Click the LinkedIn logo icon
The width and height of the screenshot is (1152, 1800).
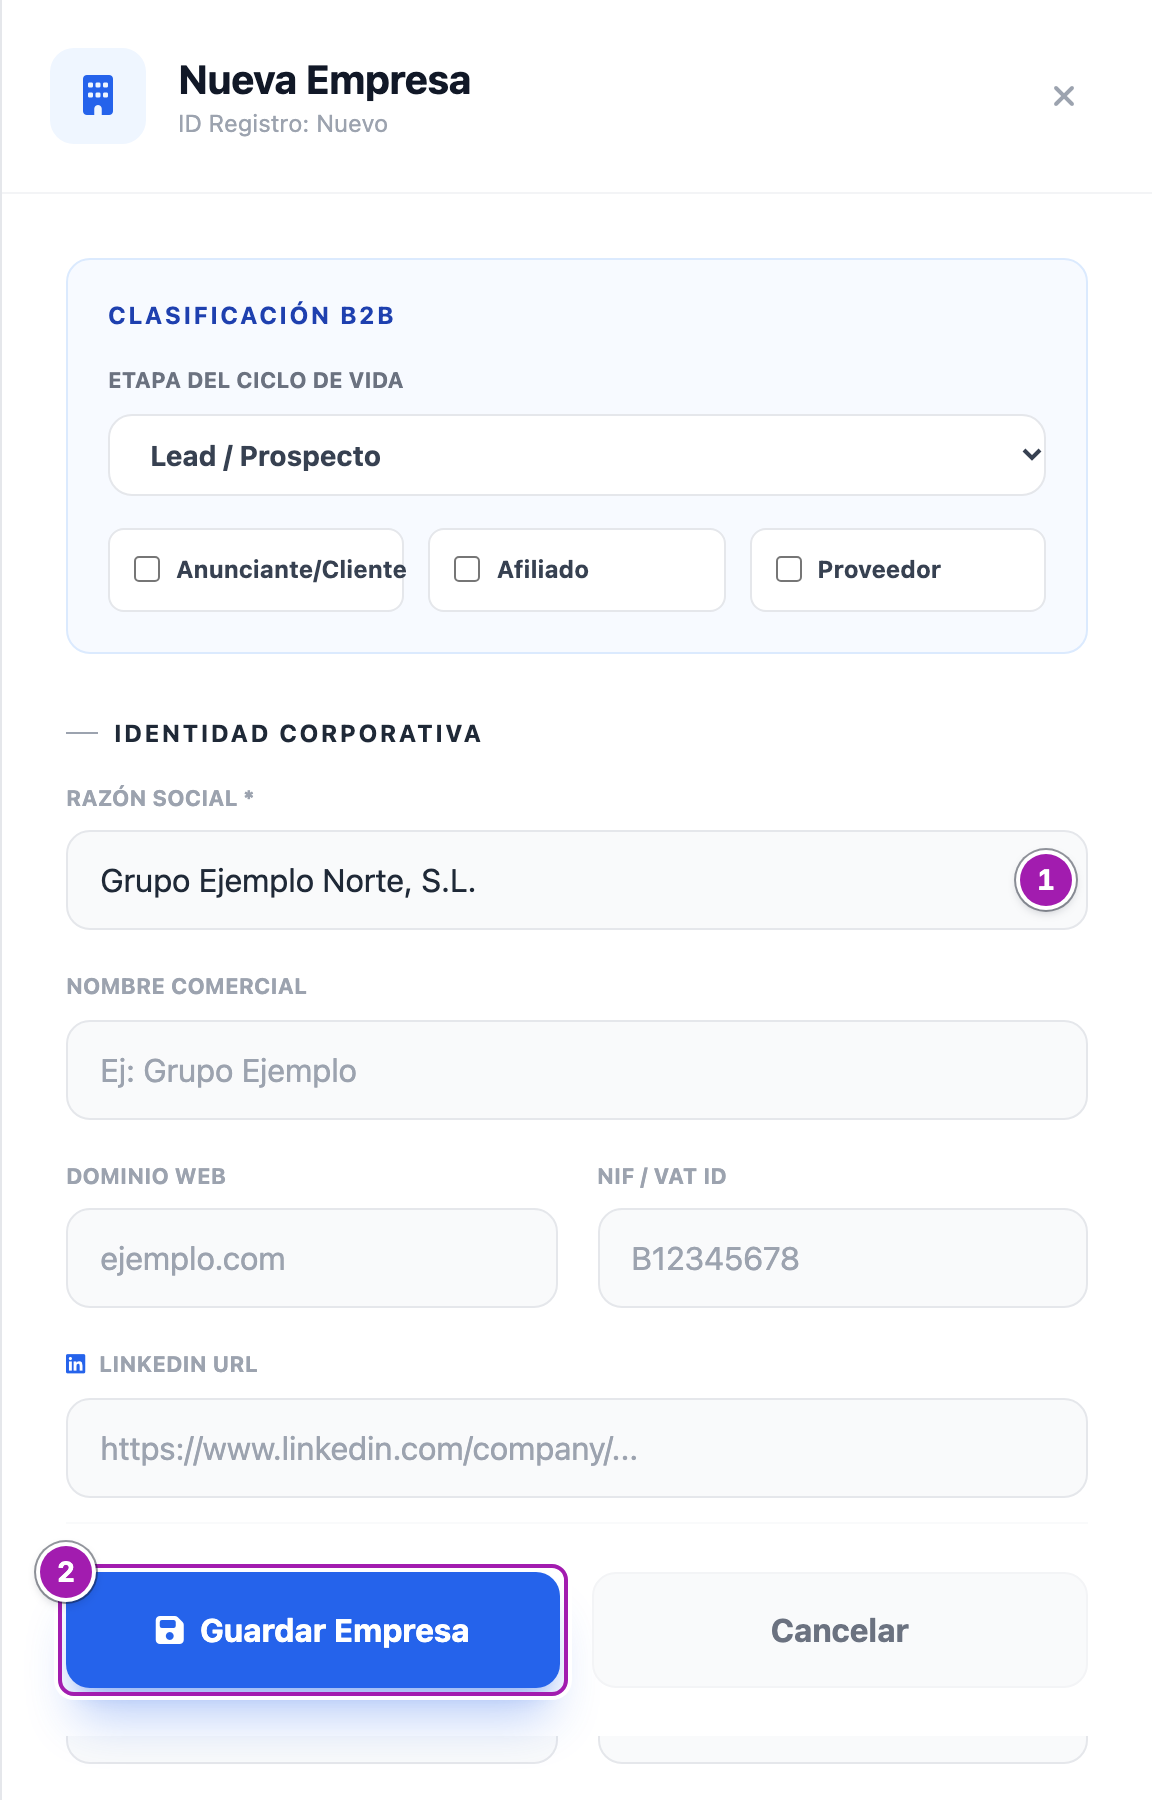click(x=76, y=1364)
